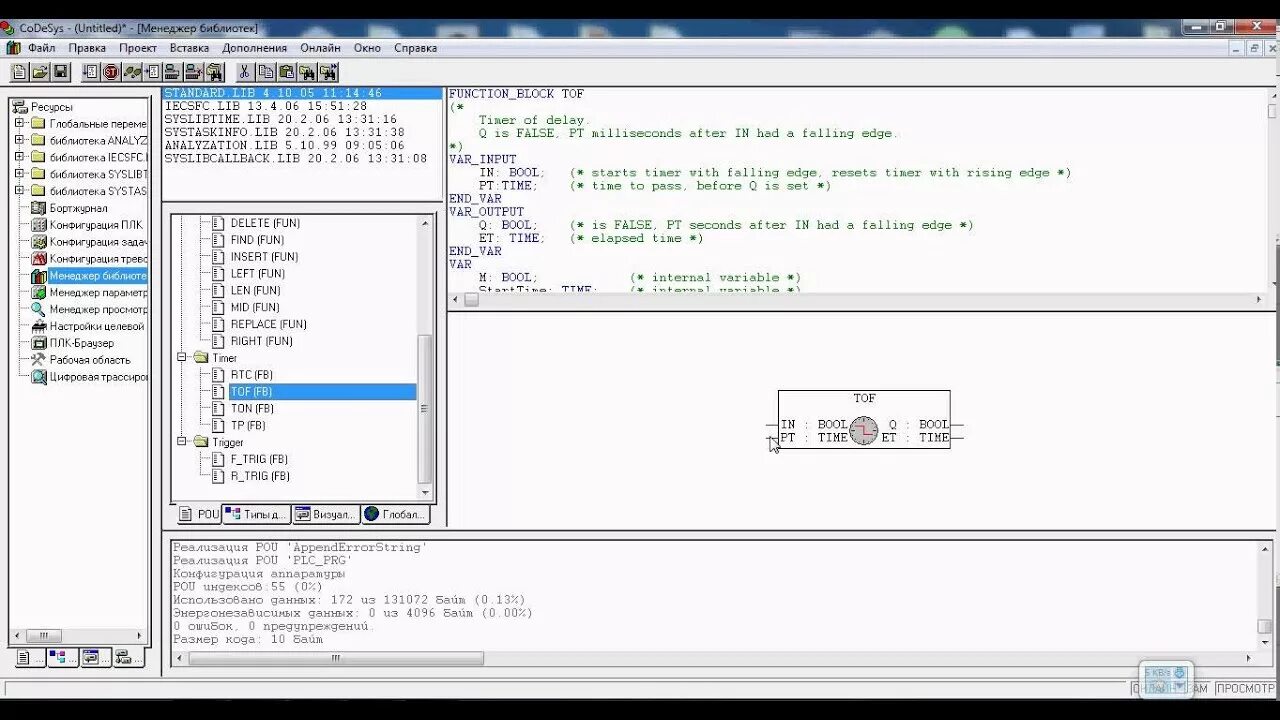
Task: Open the Дополнения menu
Action: (254, 47)
